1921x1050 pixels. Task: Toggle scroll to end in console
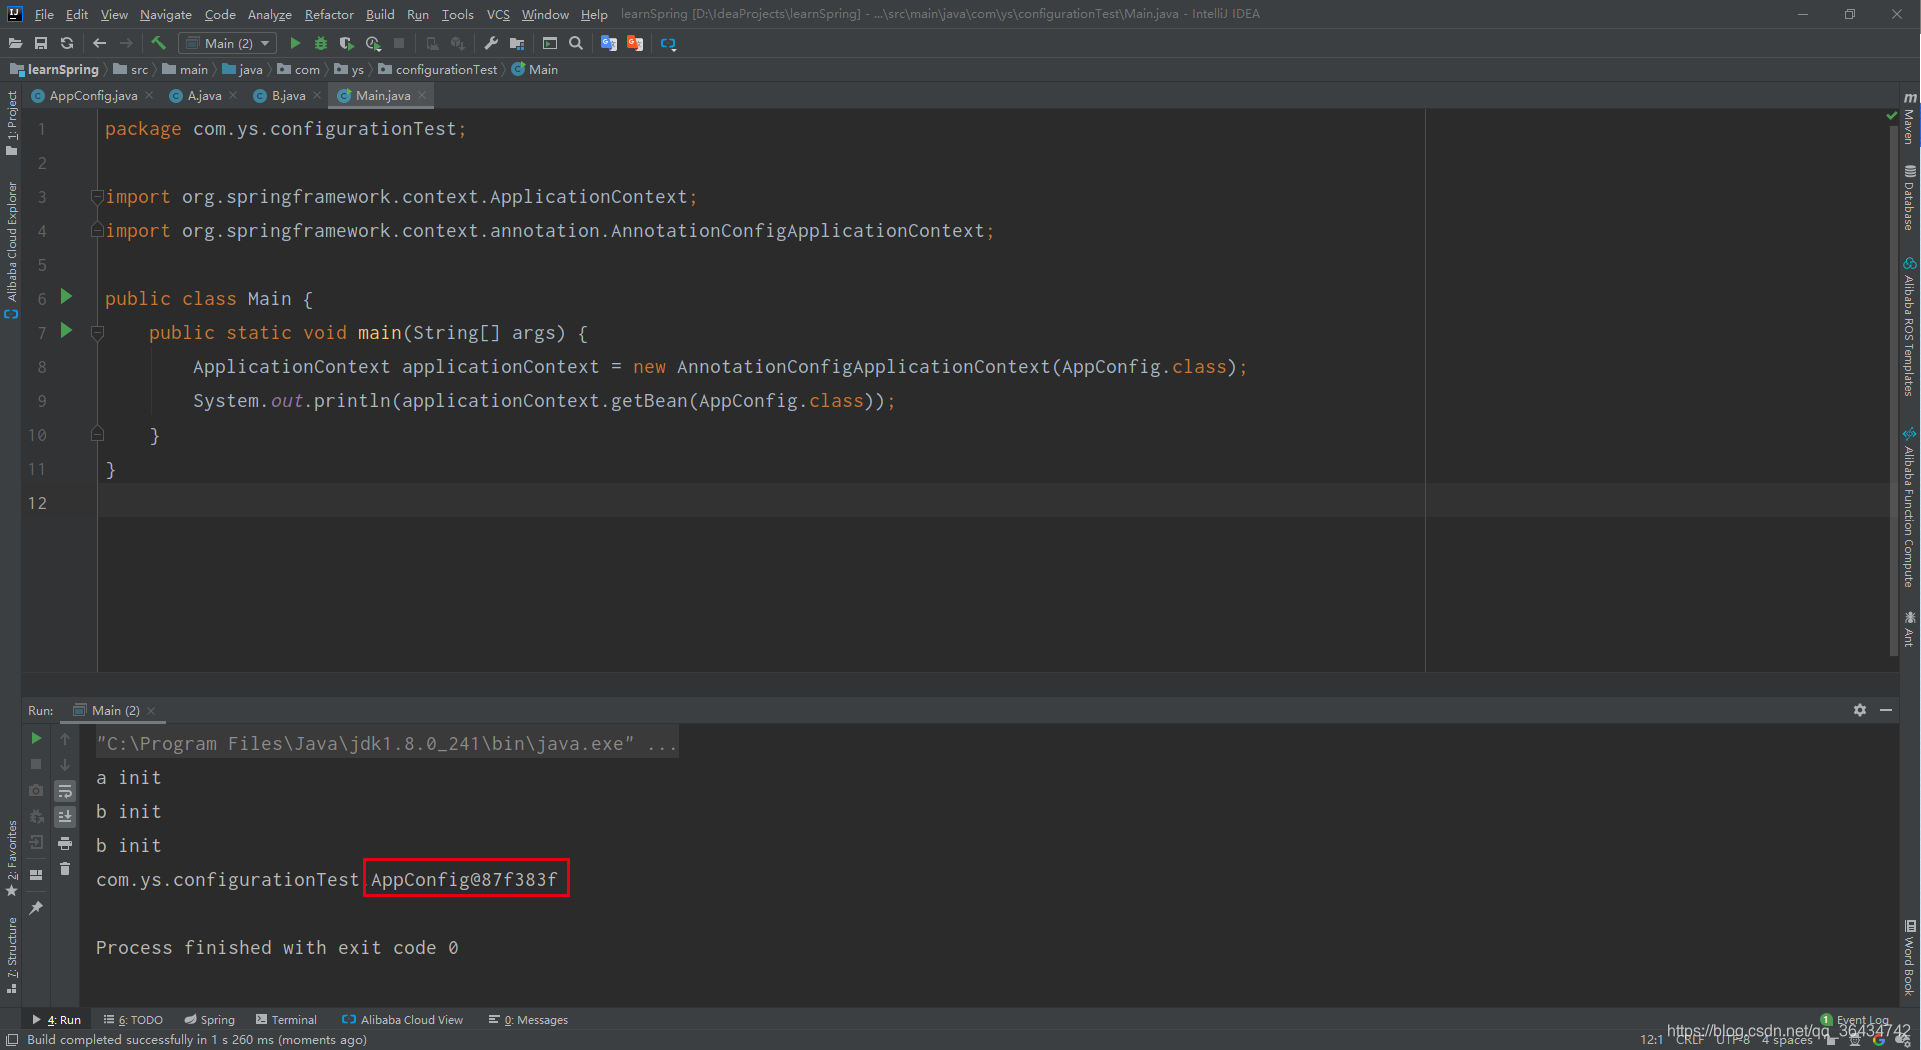point(65,817)
